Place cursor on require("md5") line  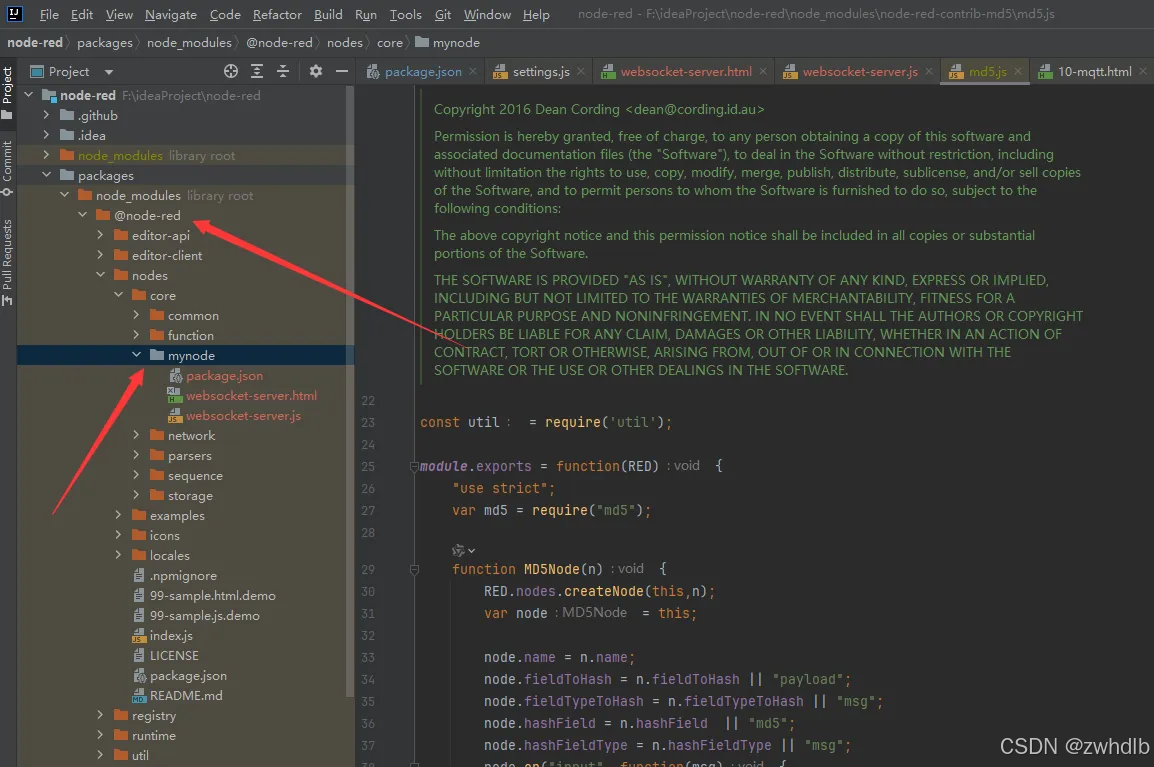click(551, 510)
